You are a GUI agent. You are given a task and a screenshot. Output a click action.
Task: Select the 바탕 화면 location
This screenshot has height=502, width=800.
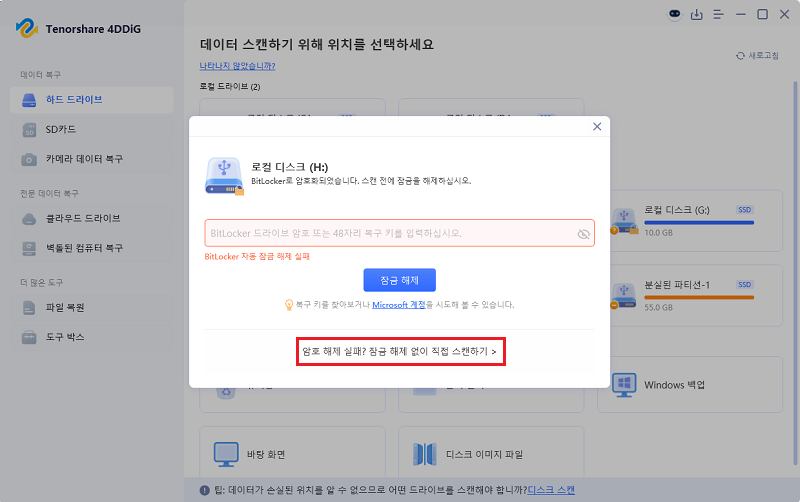point(292,455)
